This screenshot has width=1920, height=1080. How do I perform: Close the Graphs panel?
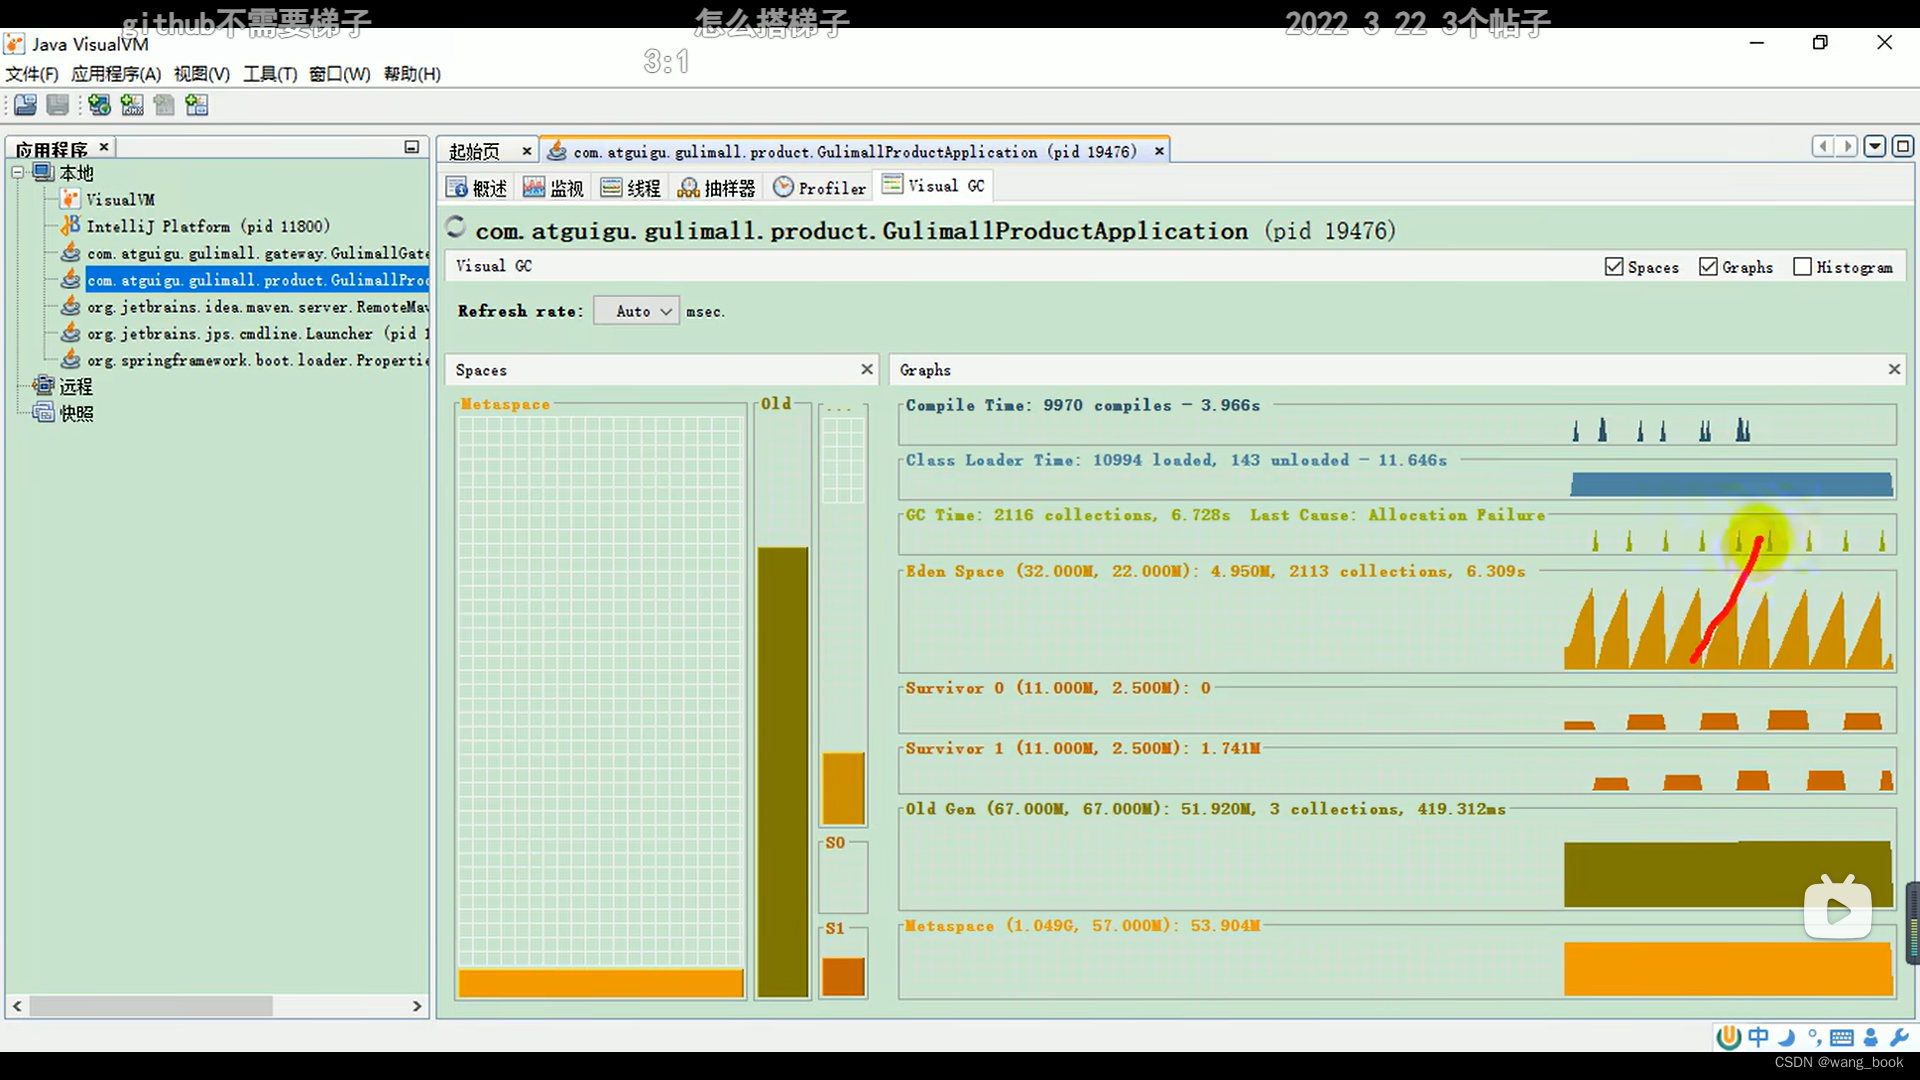click(x=1894, y=369)
